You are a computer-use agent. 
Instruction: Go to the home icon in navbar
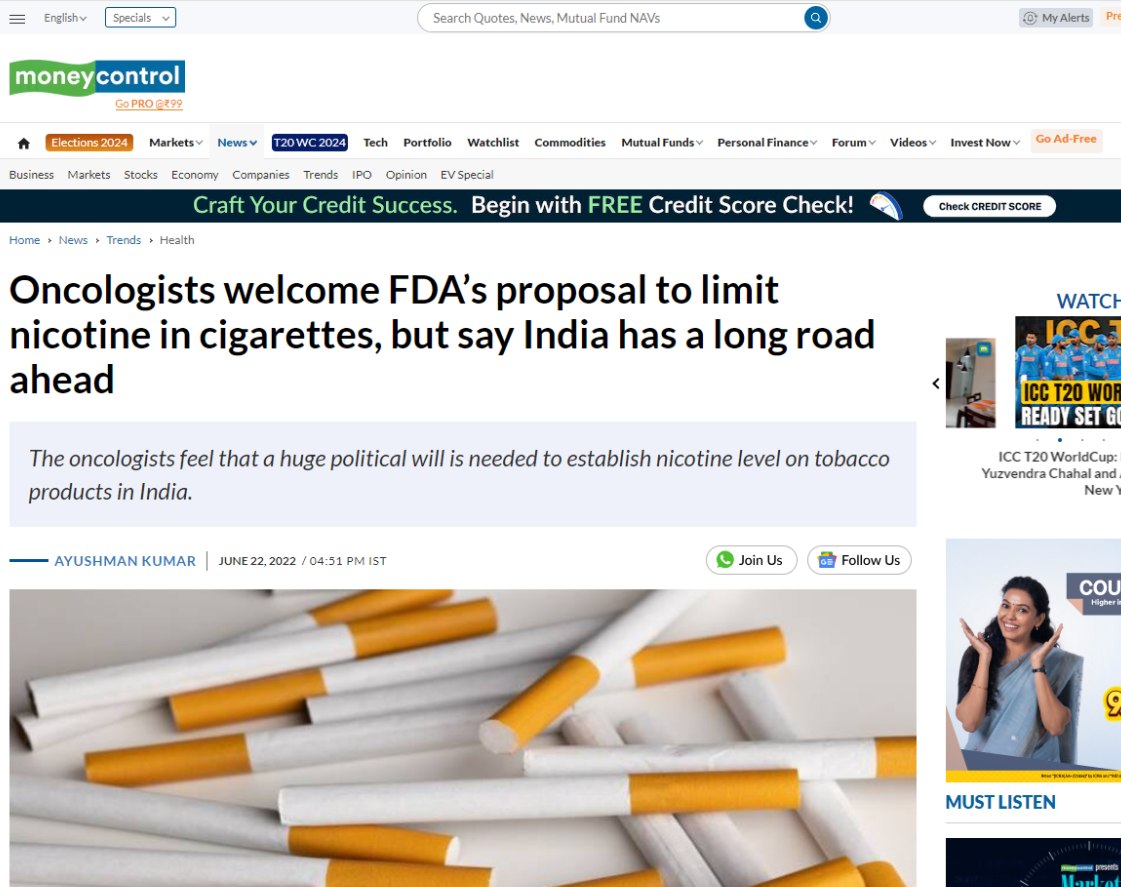(x=24, y=143)
